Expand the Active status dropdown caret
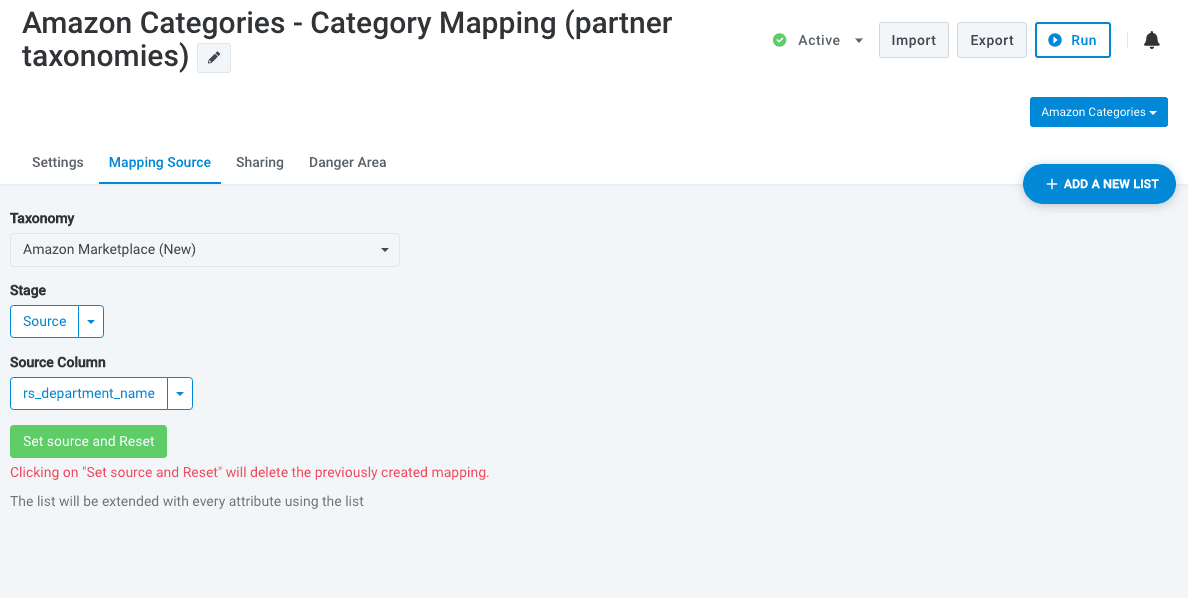The width and height of the screenshot is (1188, 598). coord(858,41)
